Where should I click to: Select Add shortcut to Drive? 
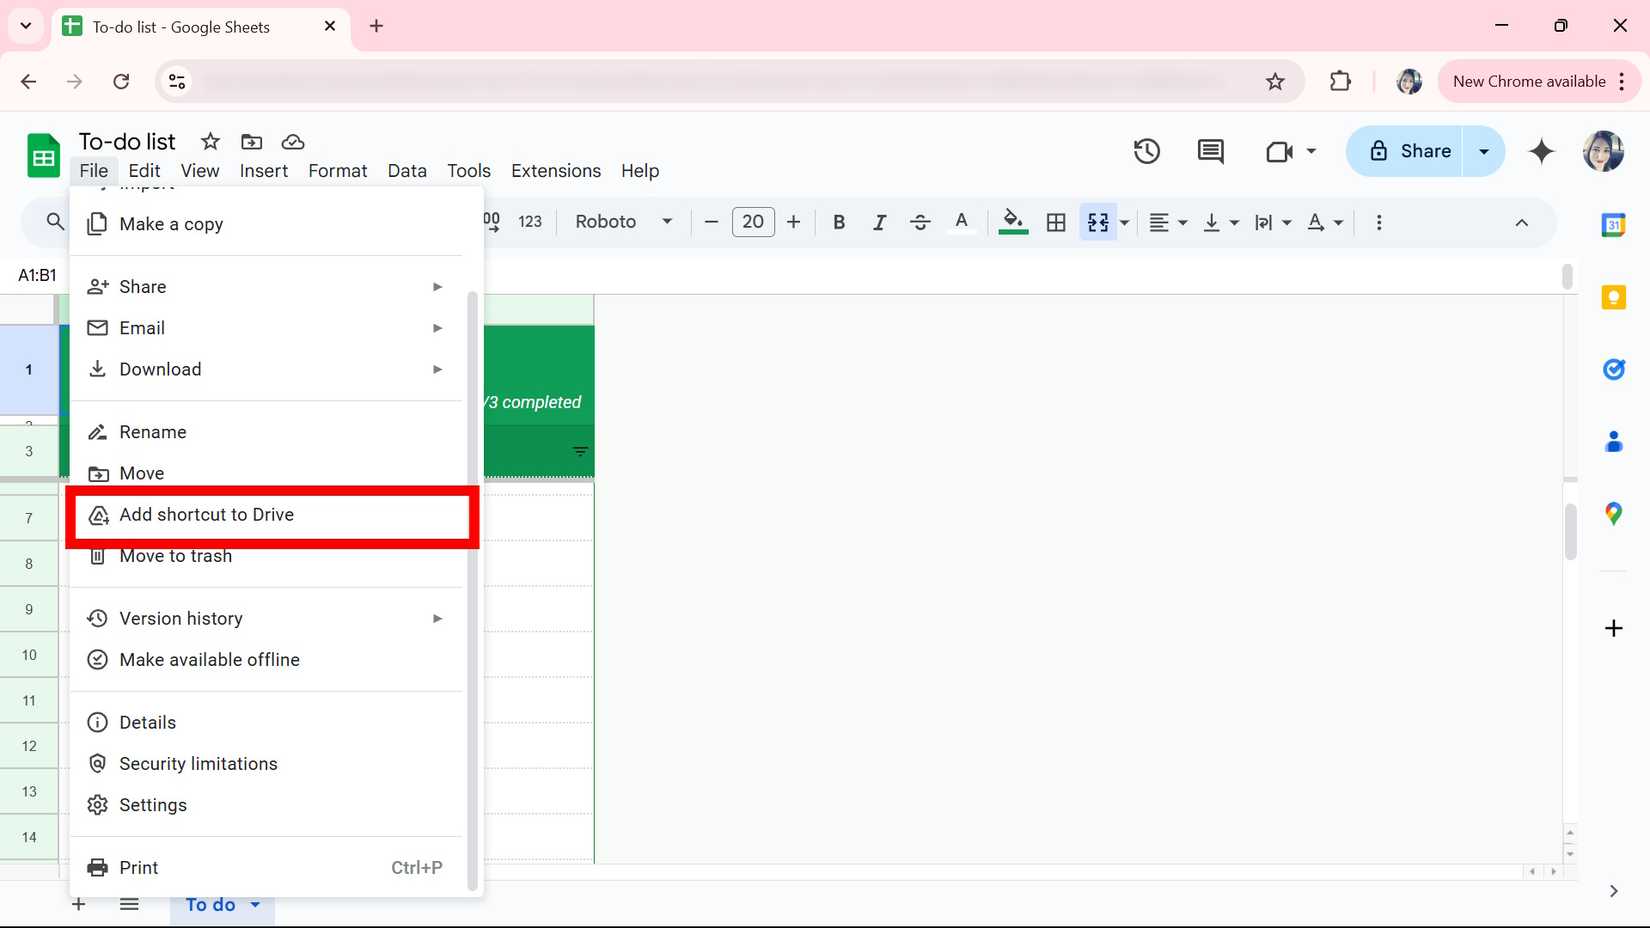coord(206,514)
